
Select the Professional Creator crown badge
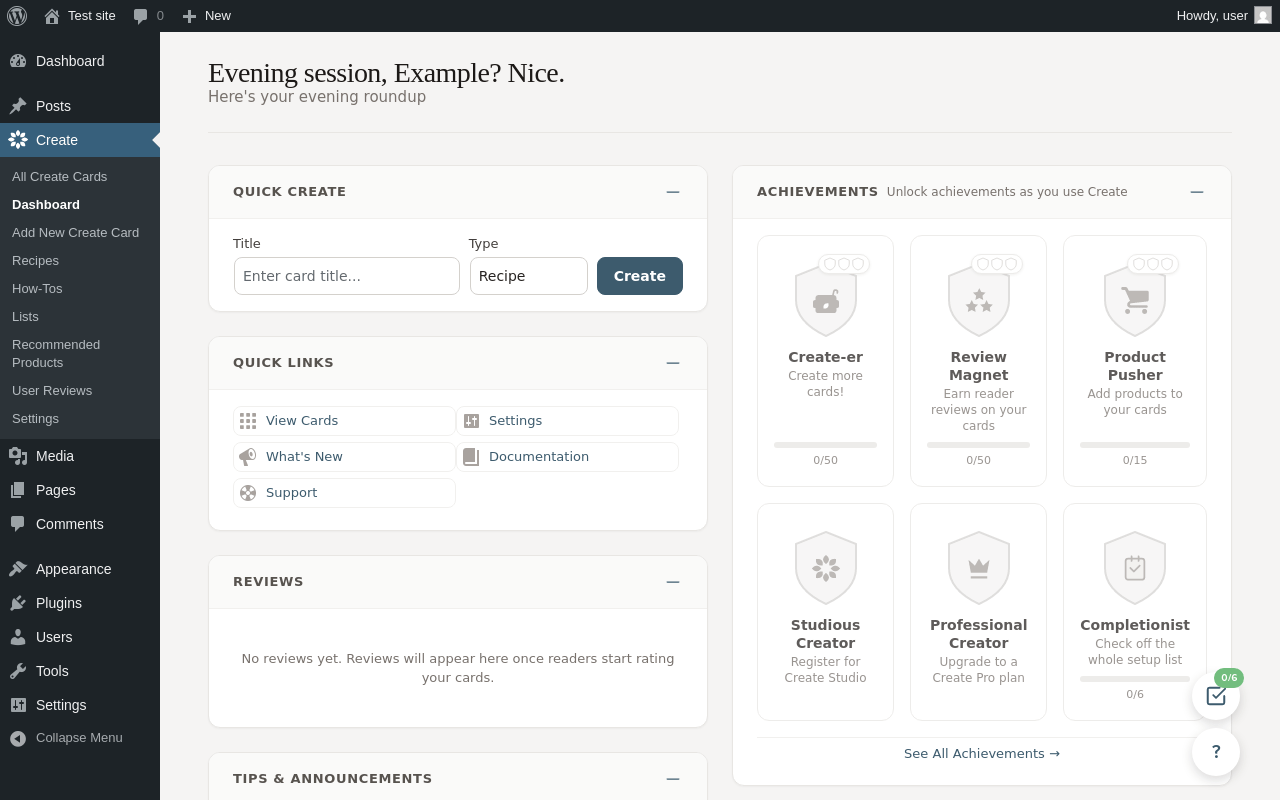click(x=978, y=568)
